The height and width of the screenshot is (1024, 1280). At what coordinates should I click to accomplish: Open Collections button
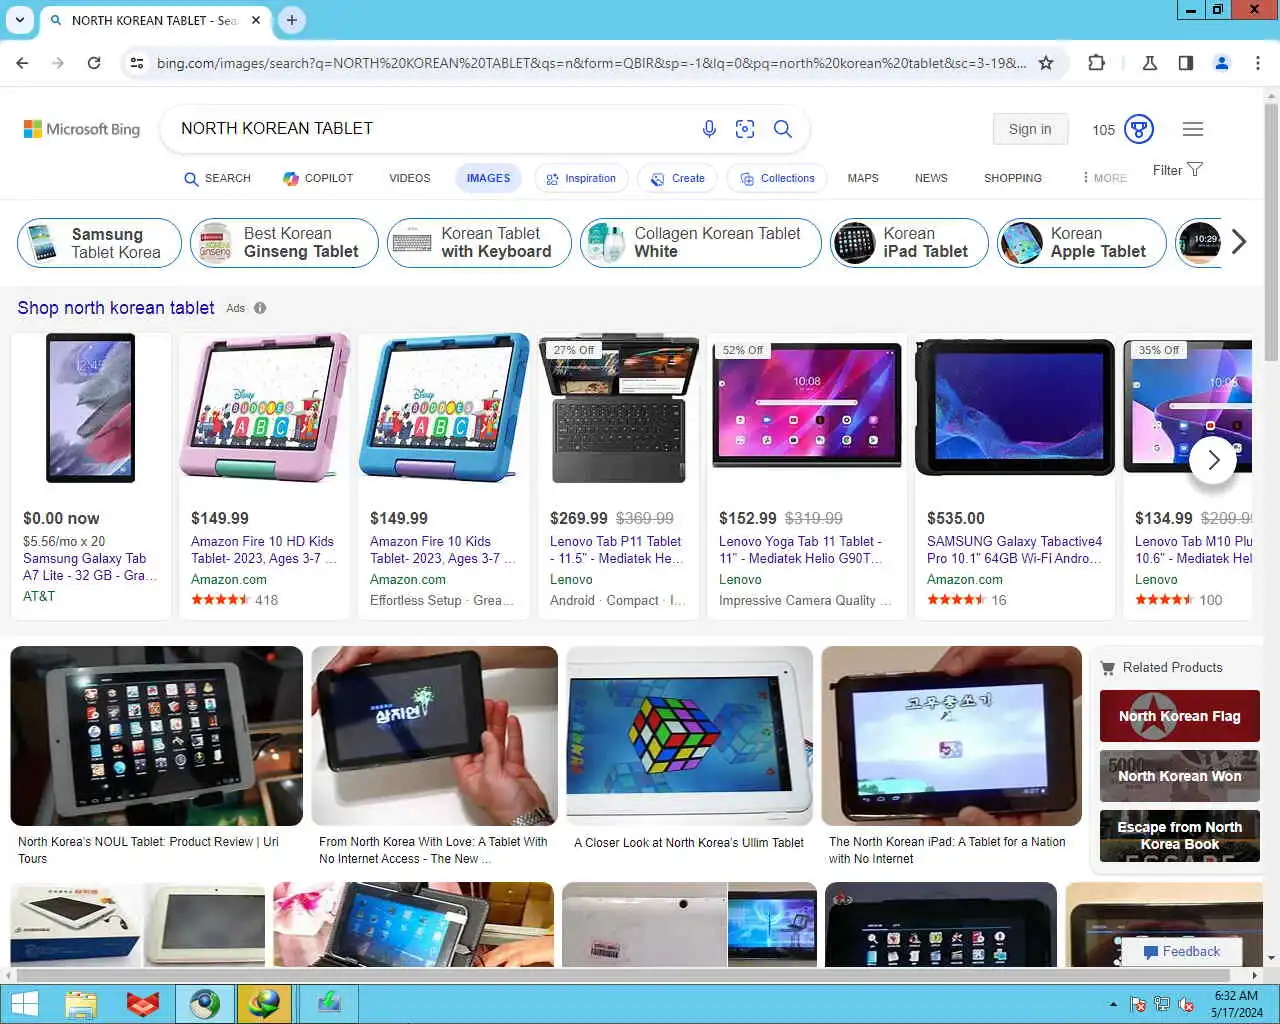[777, 178]
